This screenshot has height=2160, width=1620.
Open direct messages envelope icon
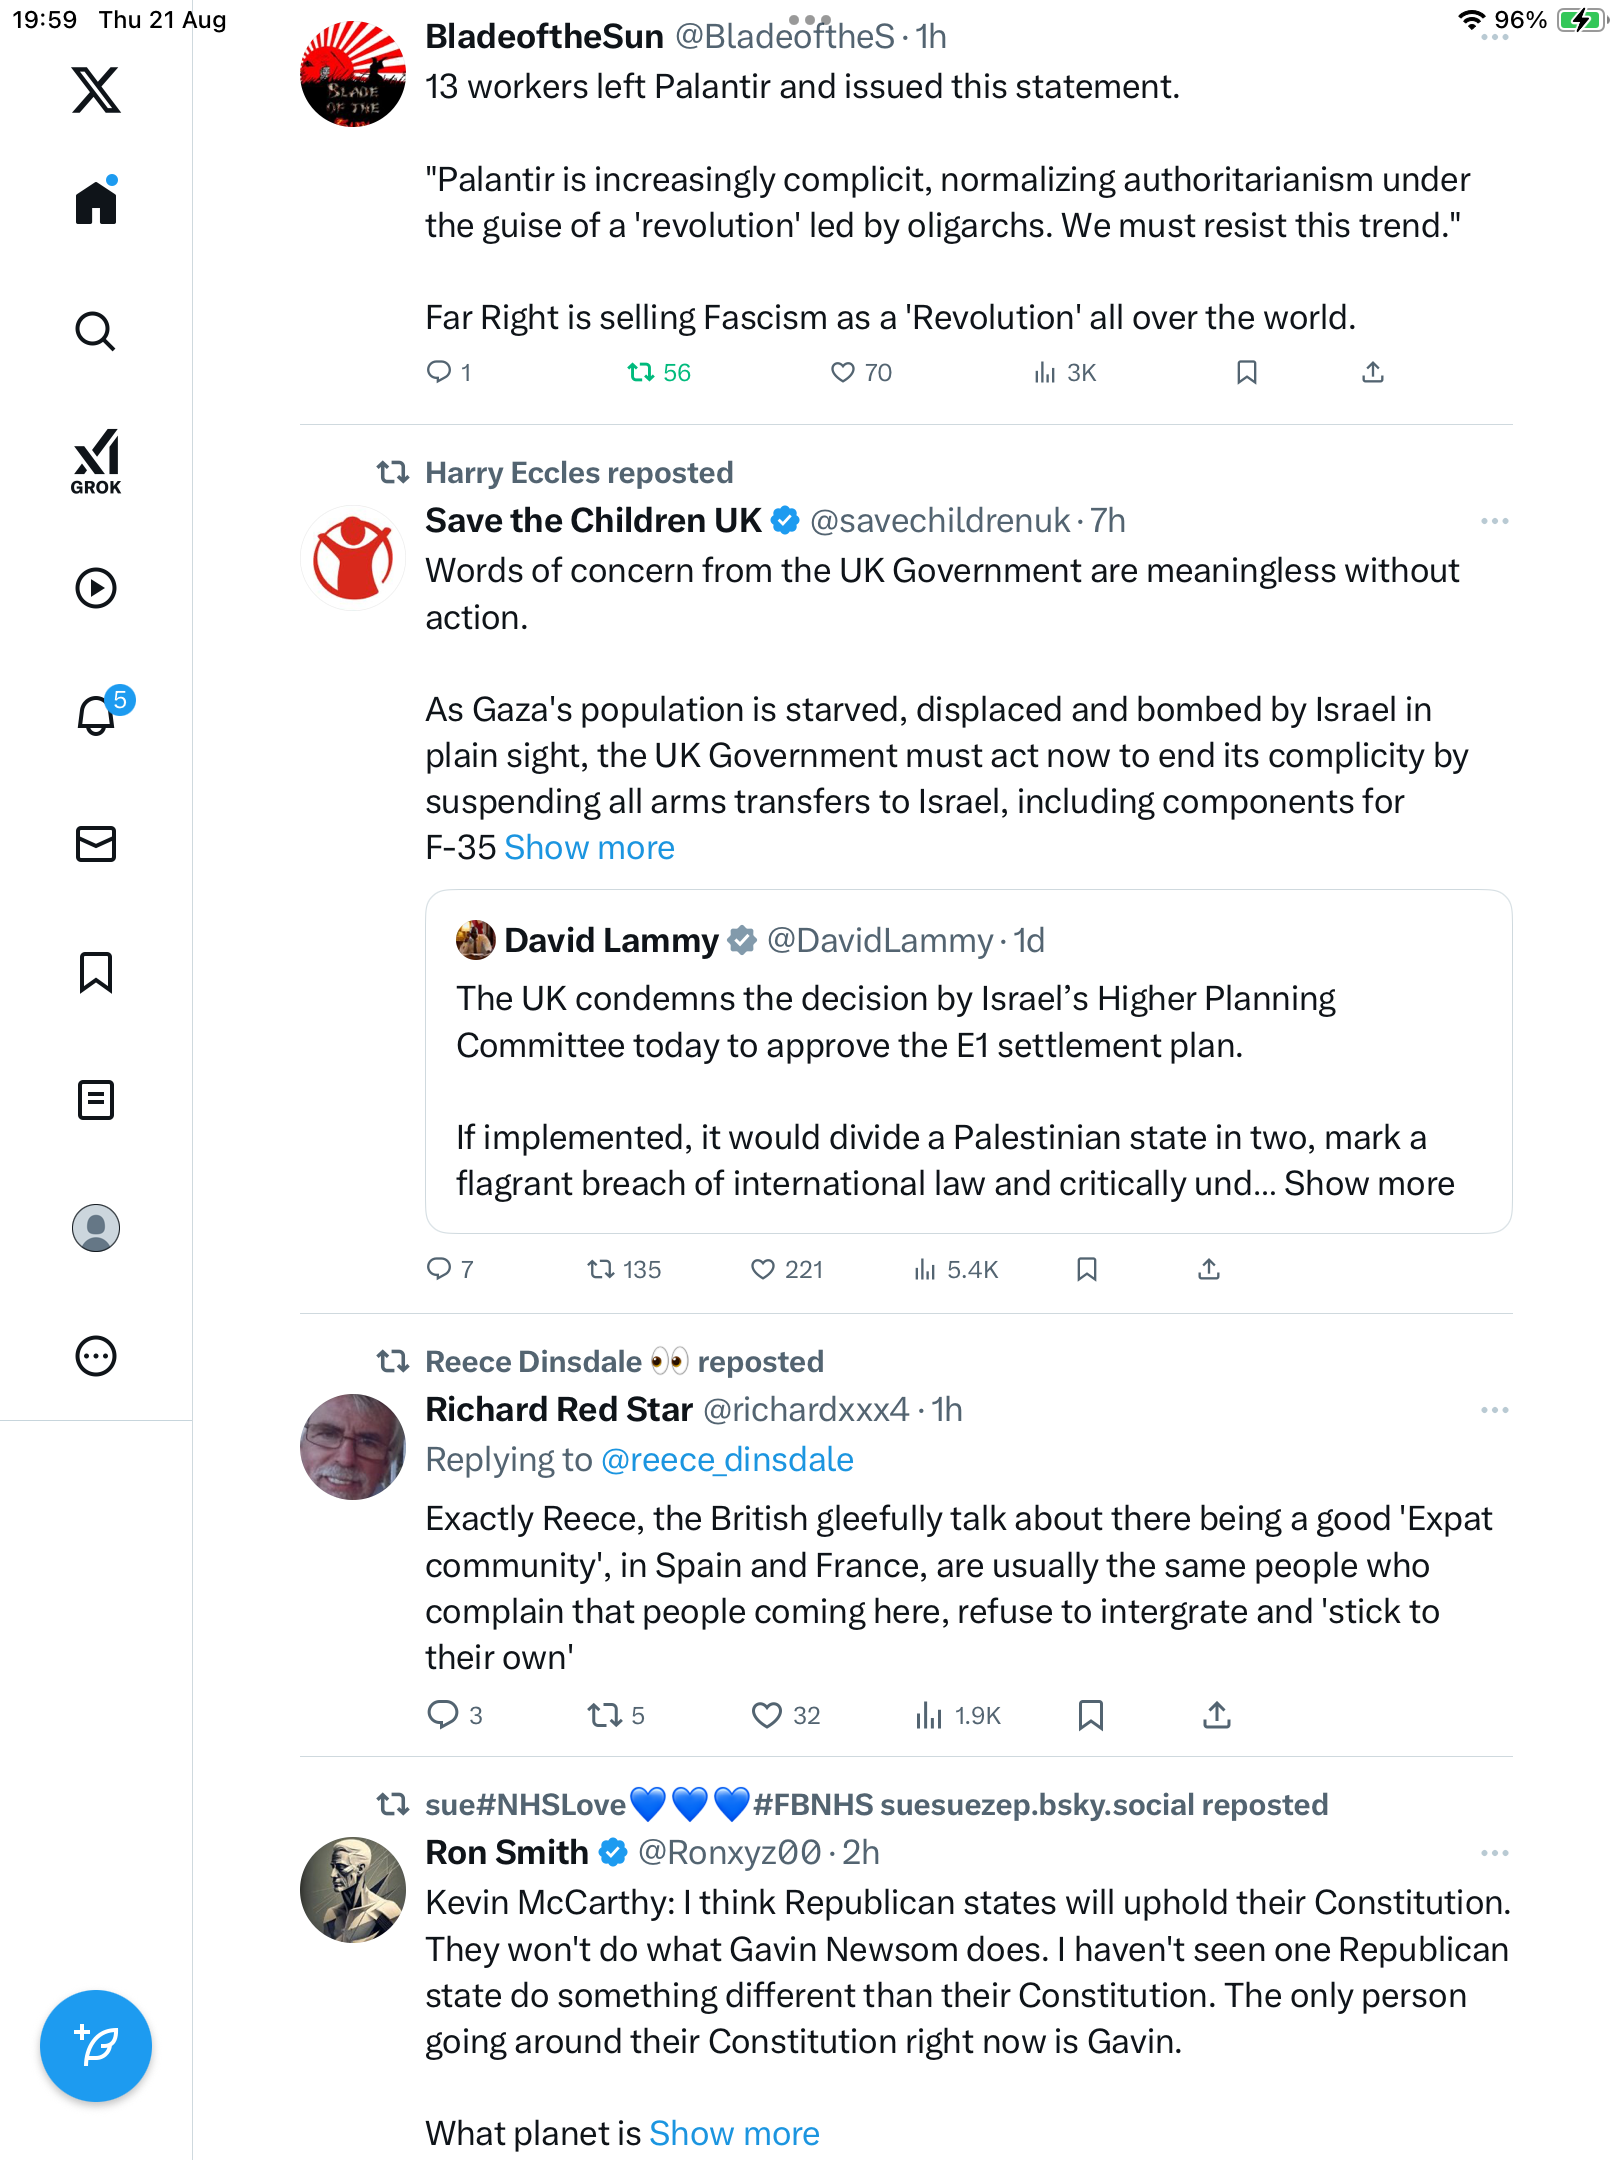pos(96,844)
